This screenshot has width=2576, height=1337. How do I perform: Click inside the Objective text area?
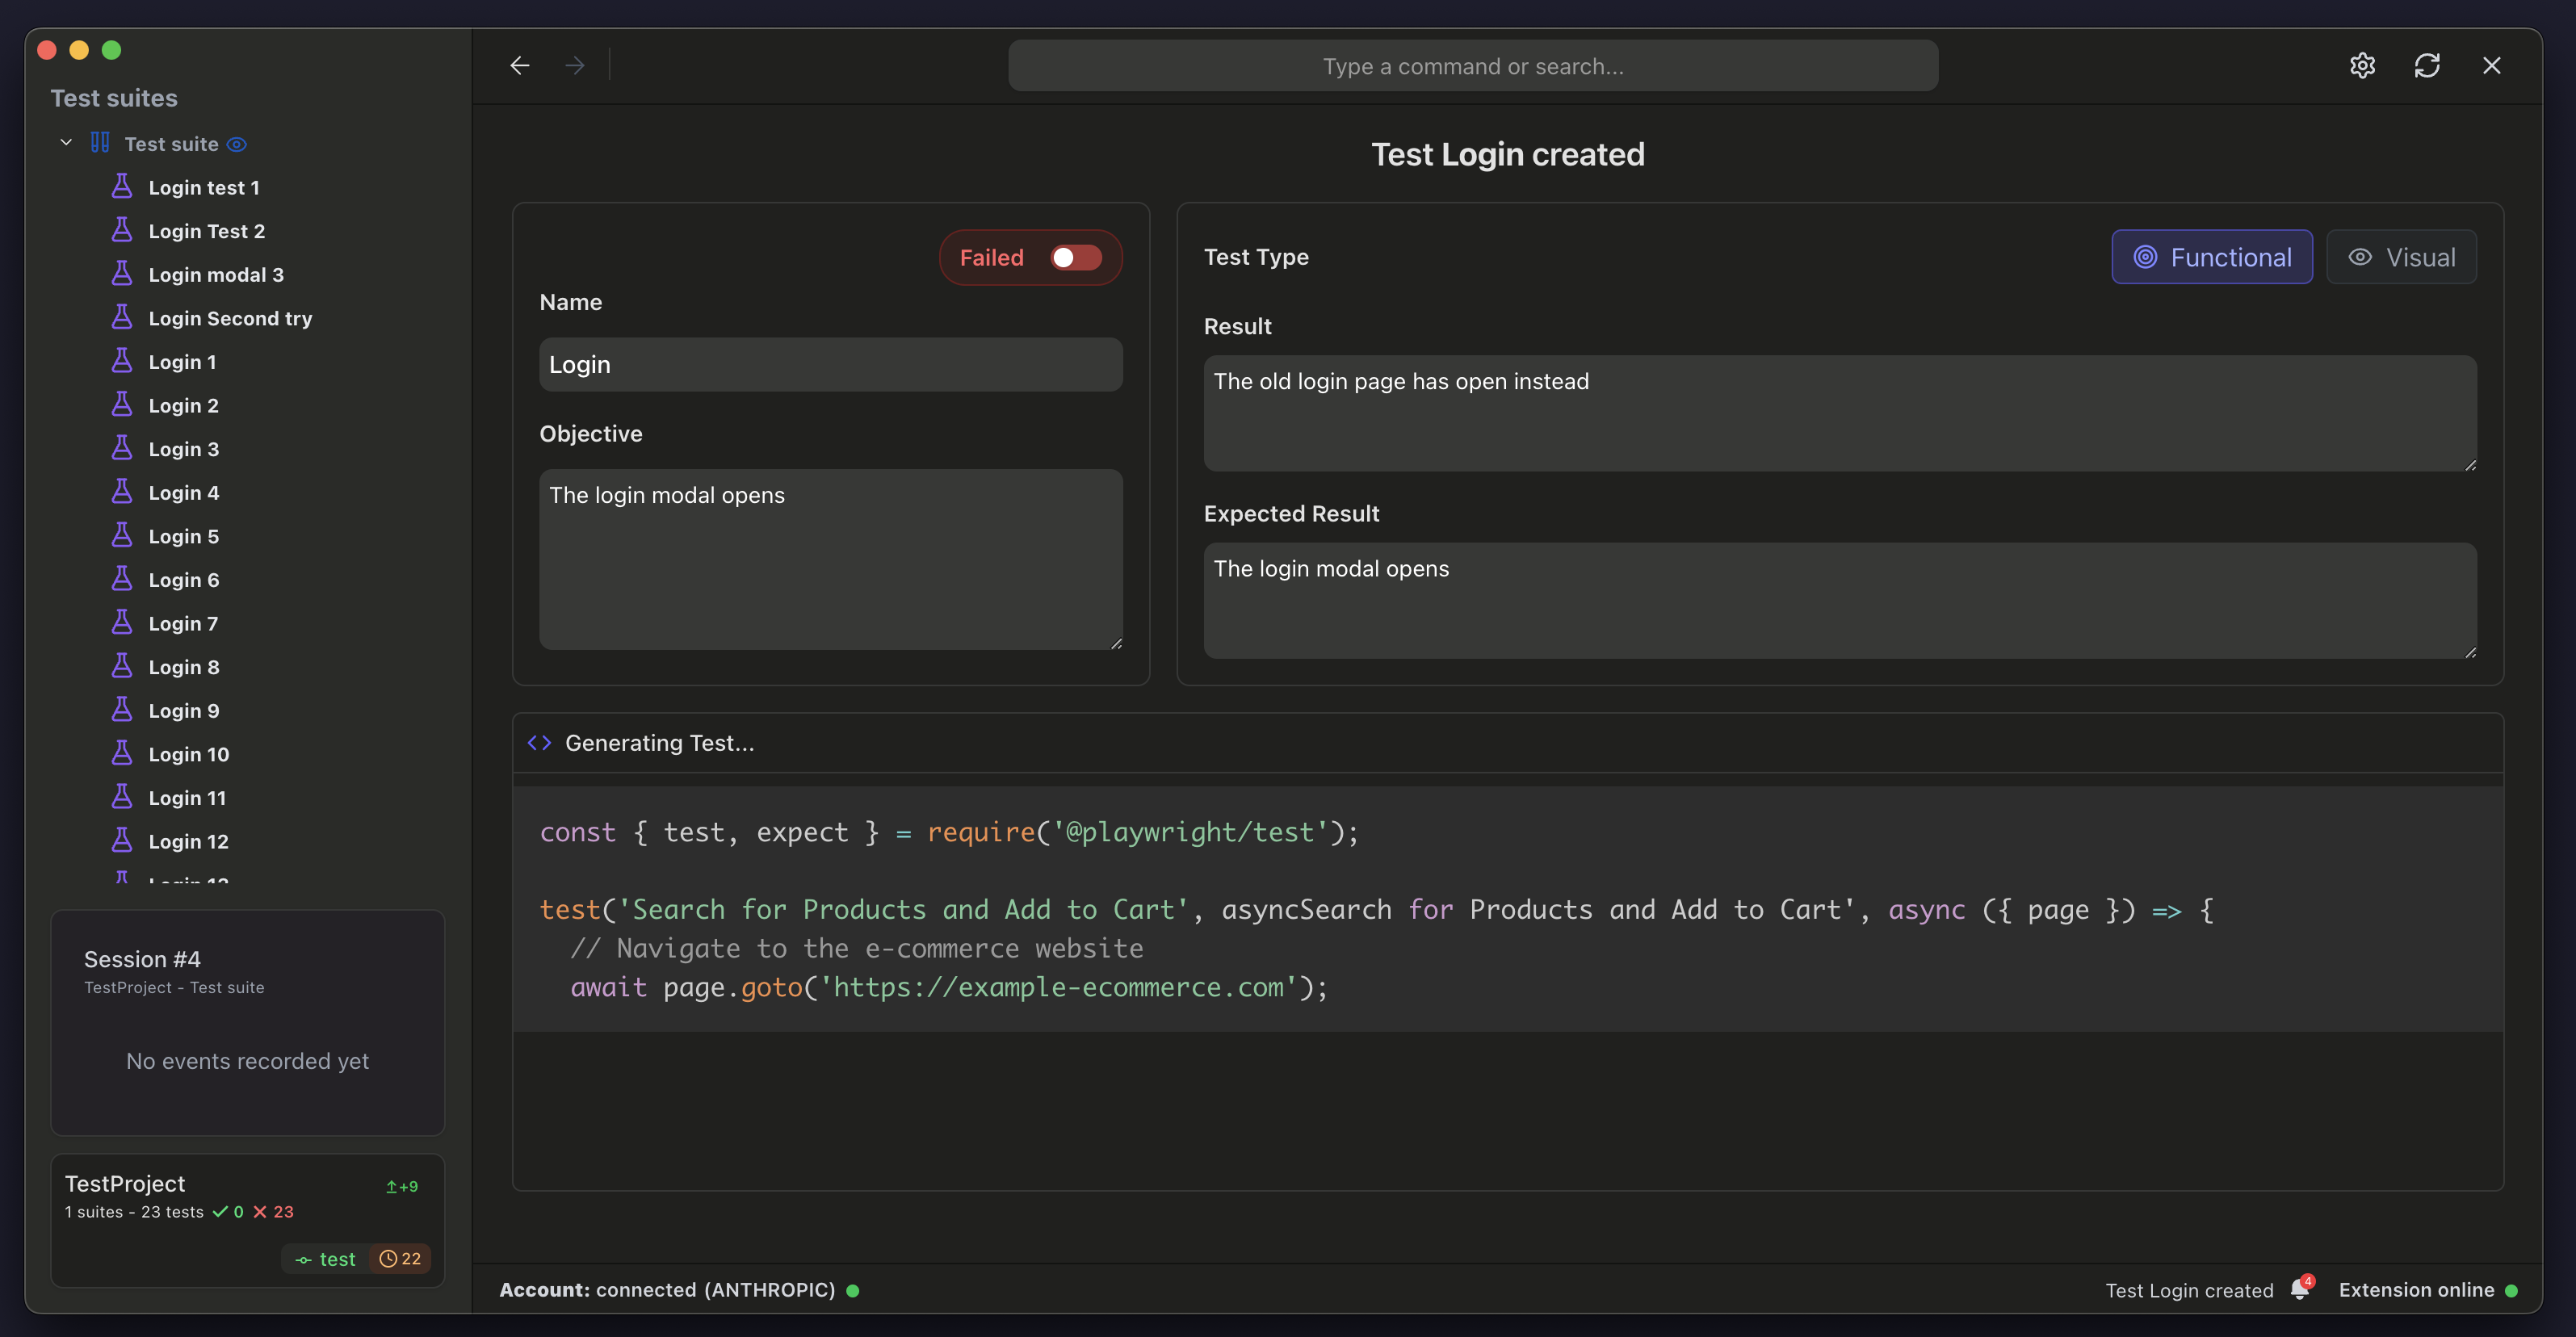(x=830, y=559)
